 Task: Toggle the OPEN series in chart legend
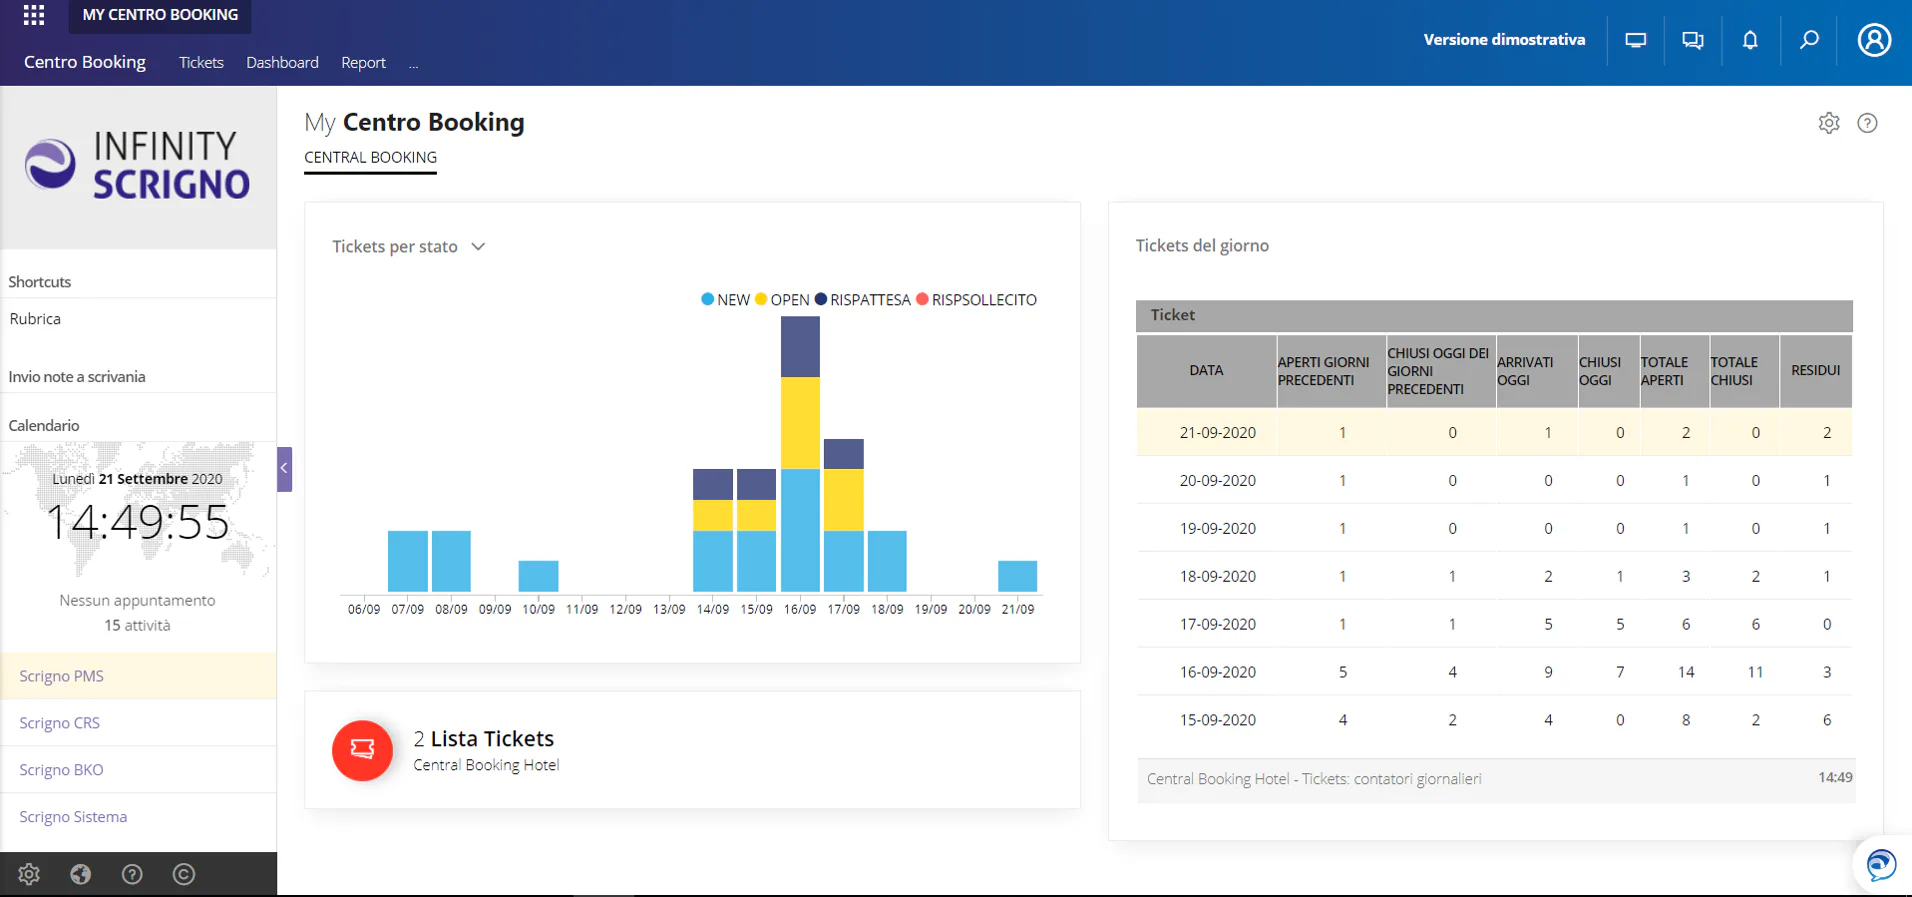[x=783, y=300]
